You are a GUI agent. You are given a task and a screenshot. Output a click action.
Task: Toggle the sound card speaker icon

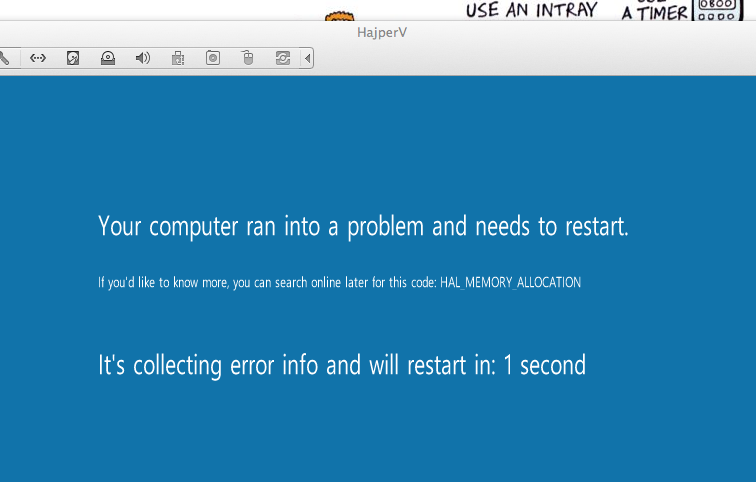(x=143, y=58)
